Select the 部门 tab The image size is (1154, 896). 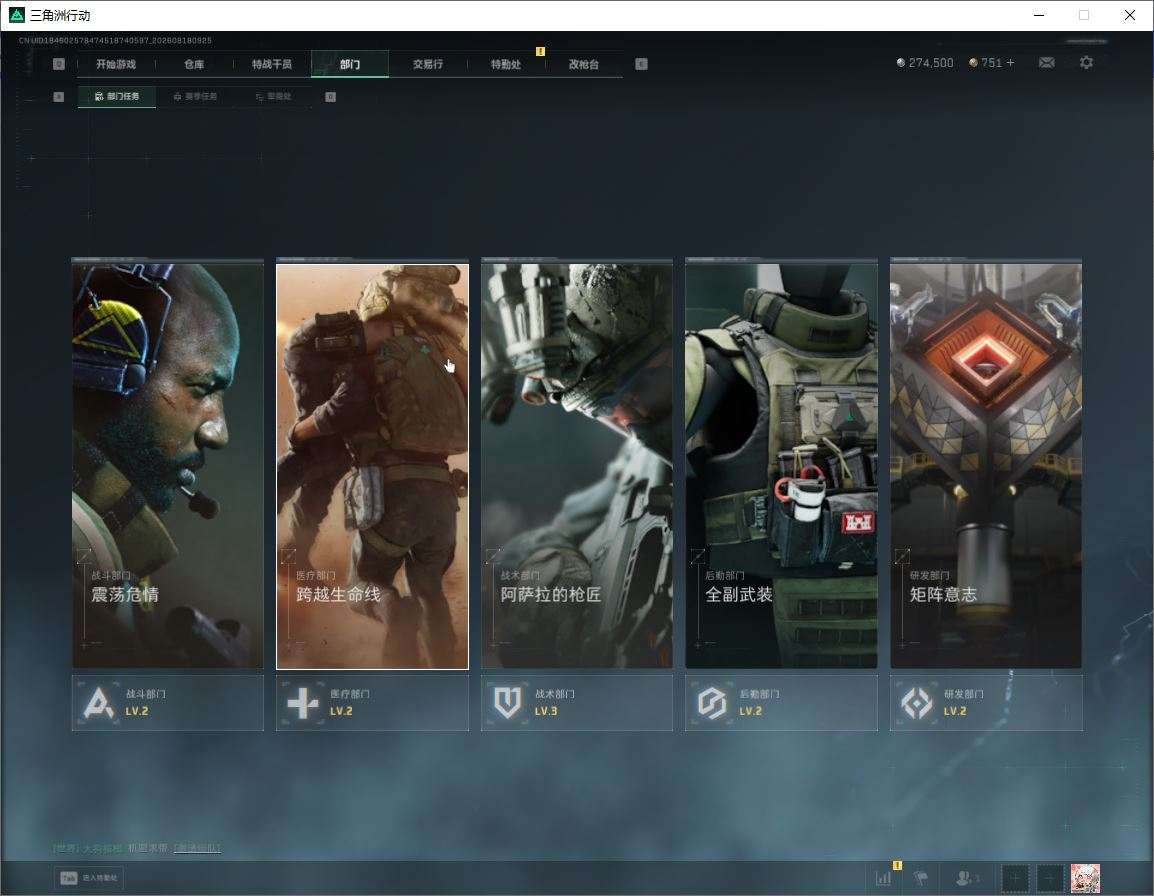(350, 64)
